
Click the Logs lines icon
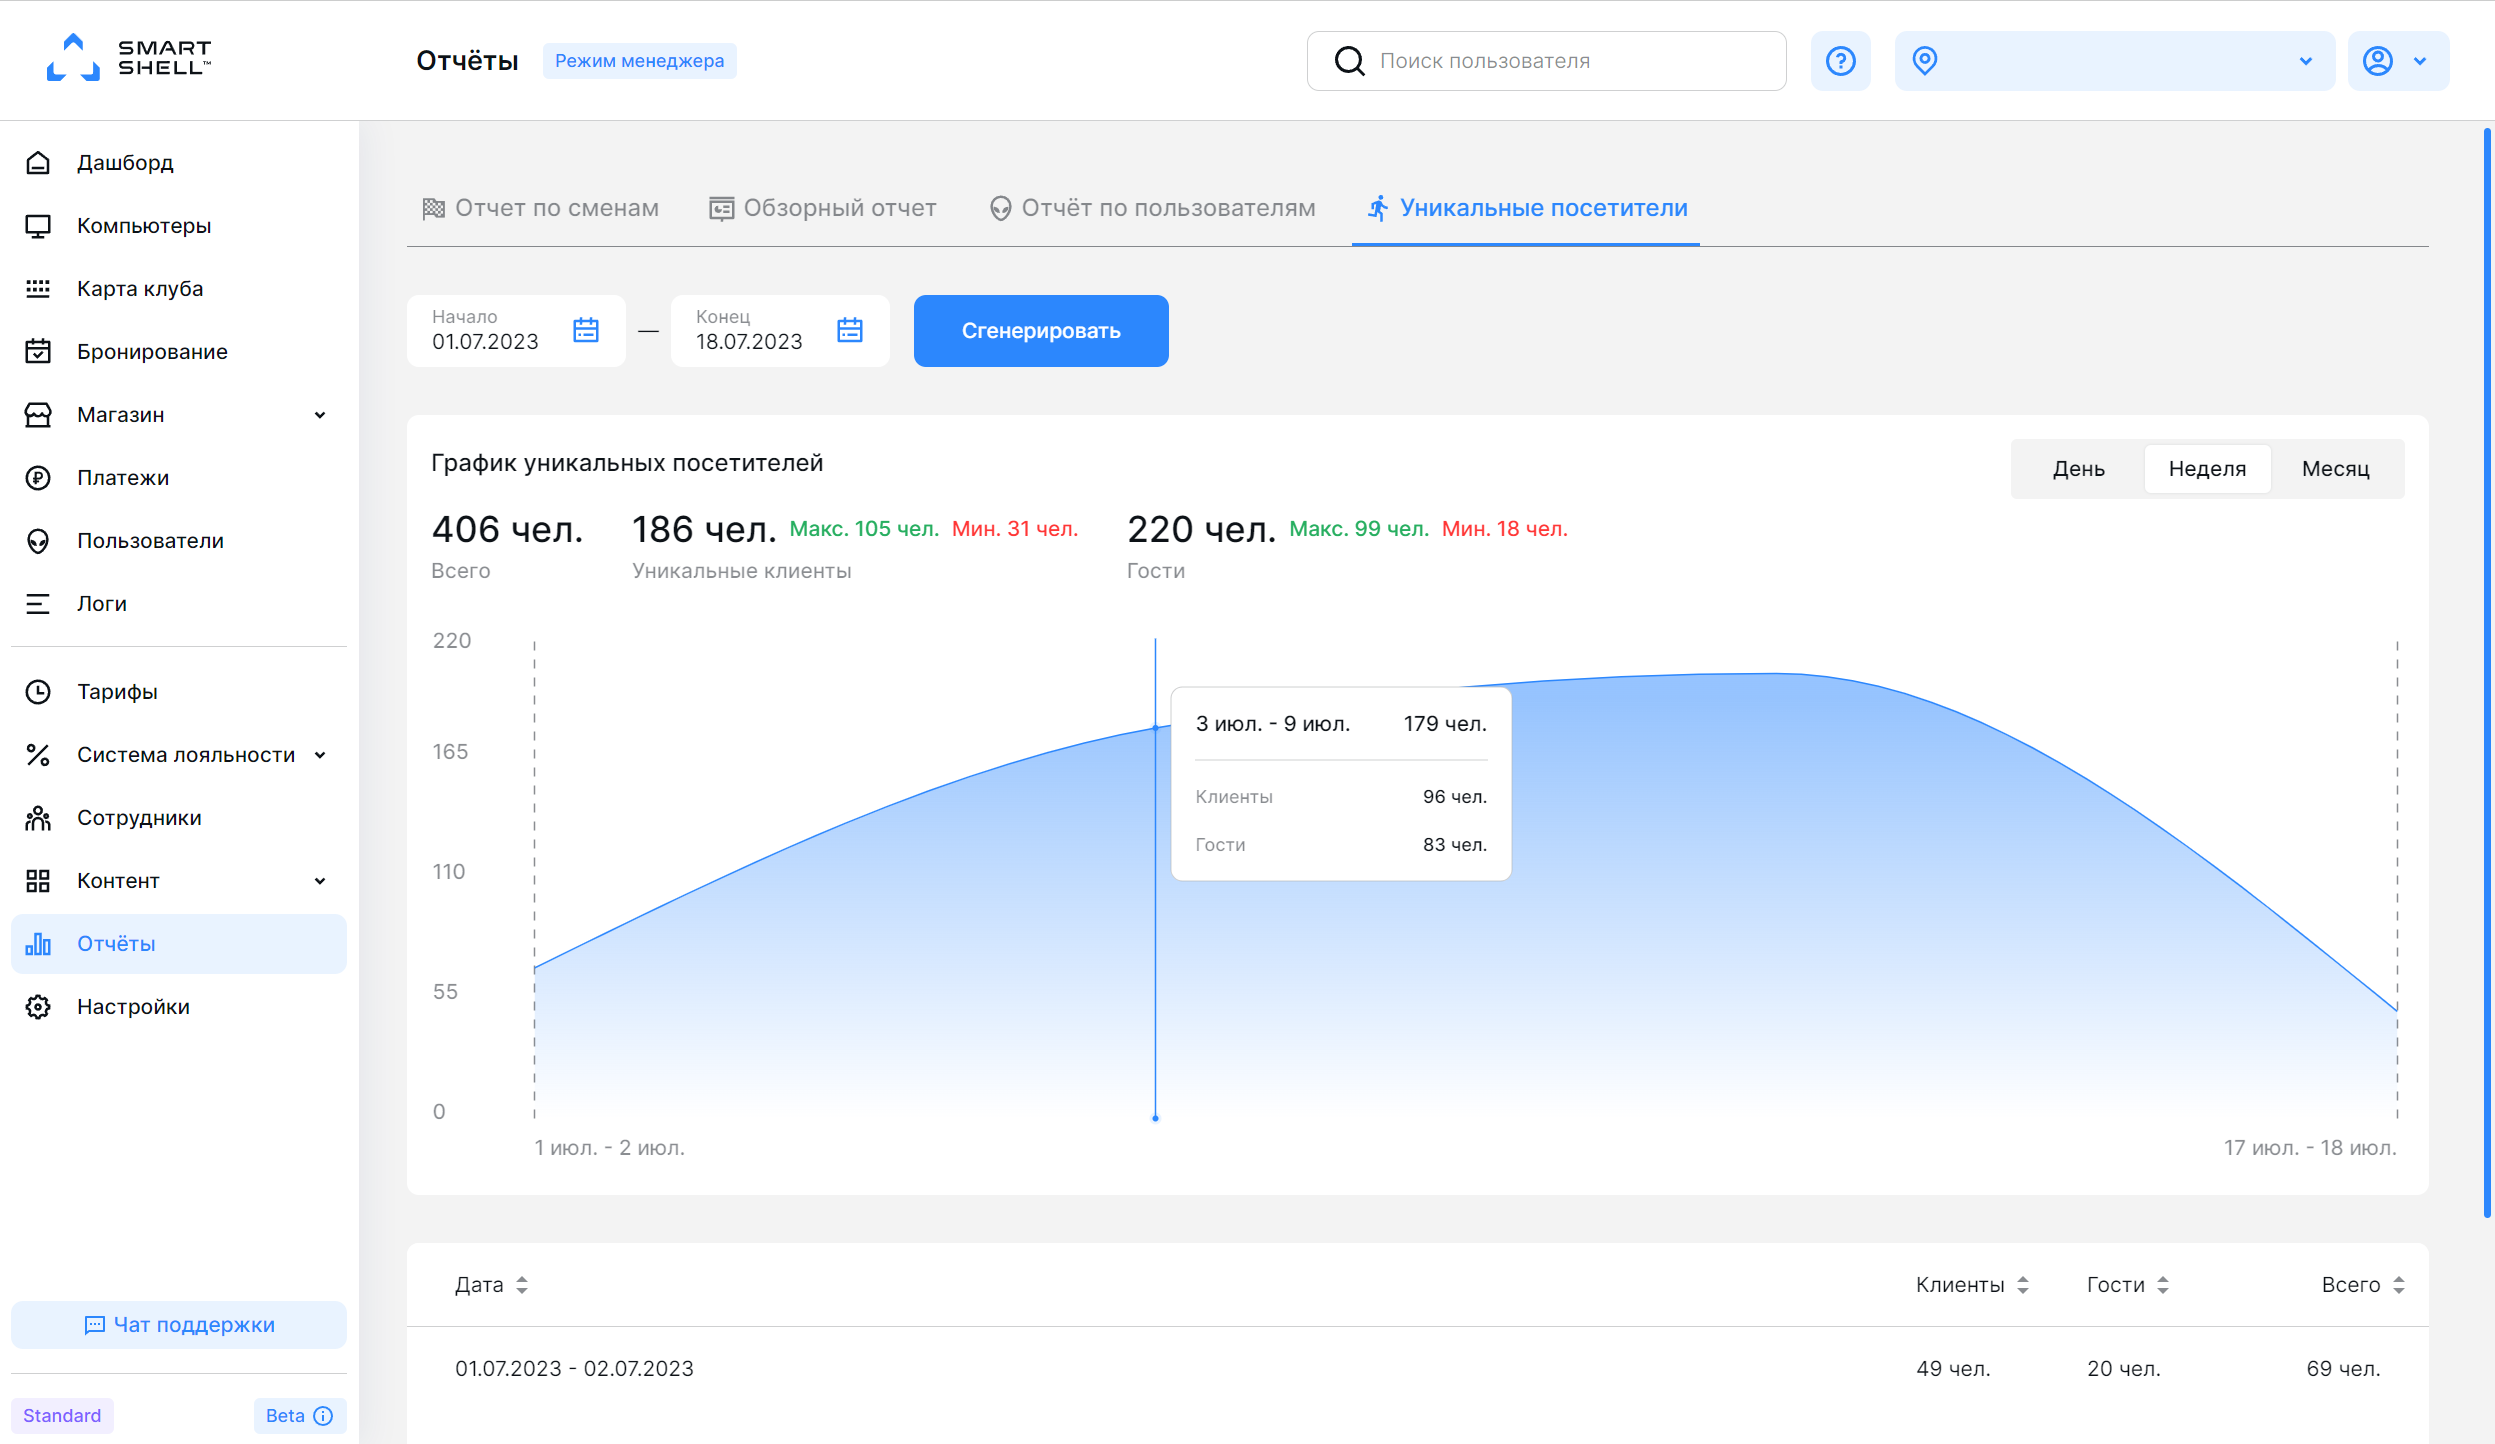point(38,604)
